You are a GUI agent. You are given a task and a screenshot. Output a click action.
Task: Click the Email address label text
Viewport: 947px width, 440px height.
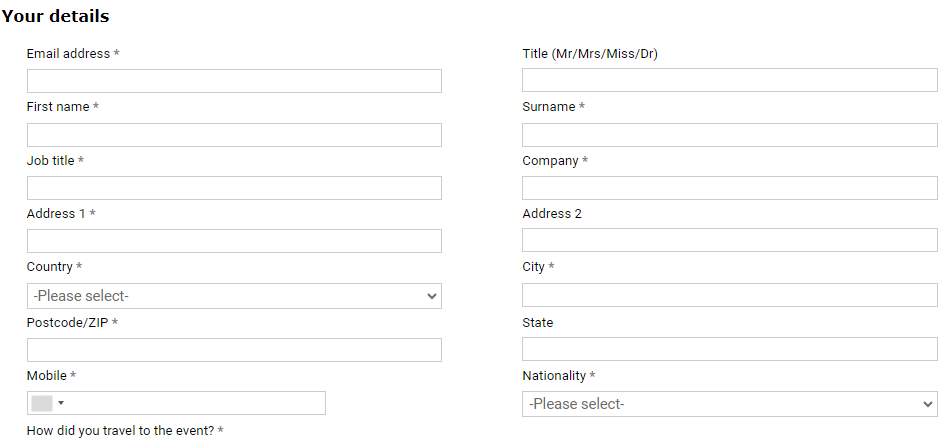click(68, 54)
